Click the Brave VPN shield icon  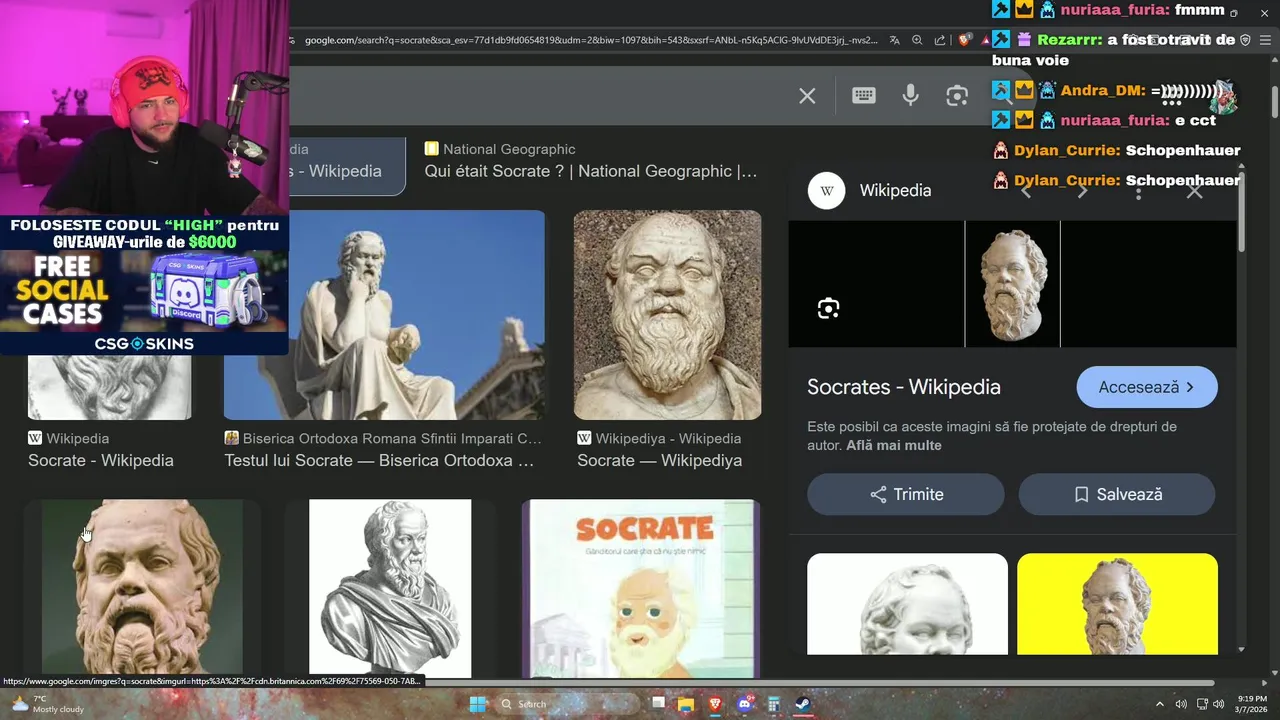[x=1245, y=40]
